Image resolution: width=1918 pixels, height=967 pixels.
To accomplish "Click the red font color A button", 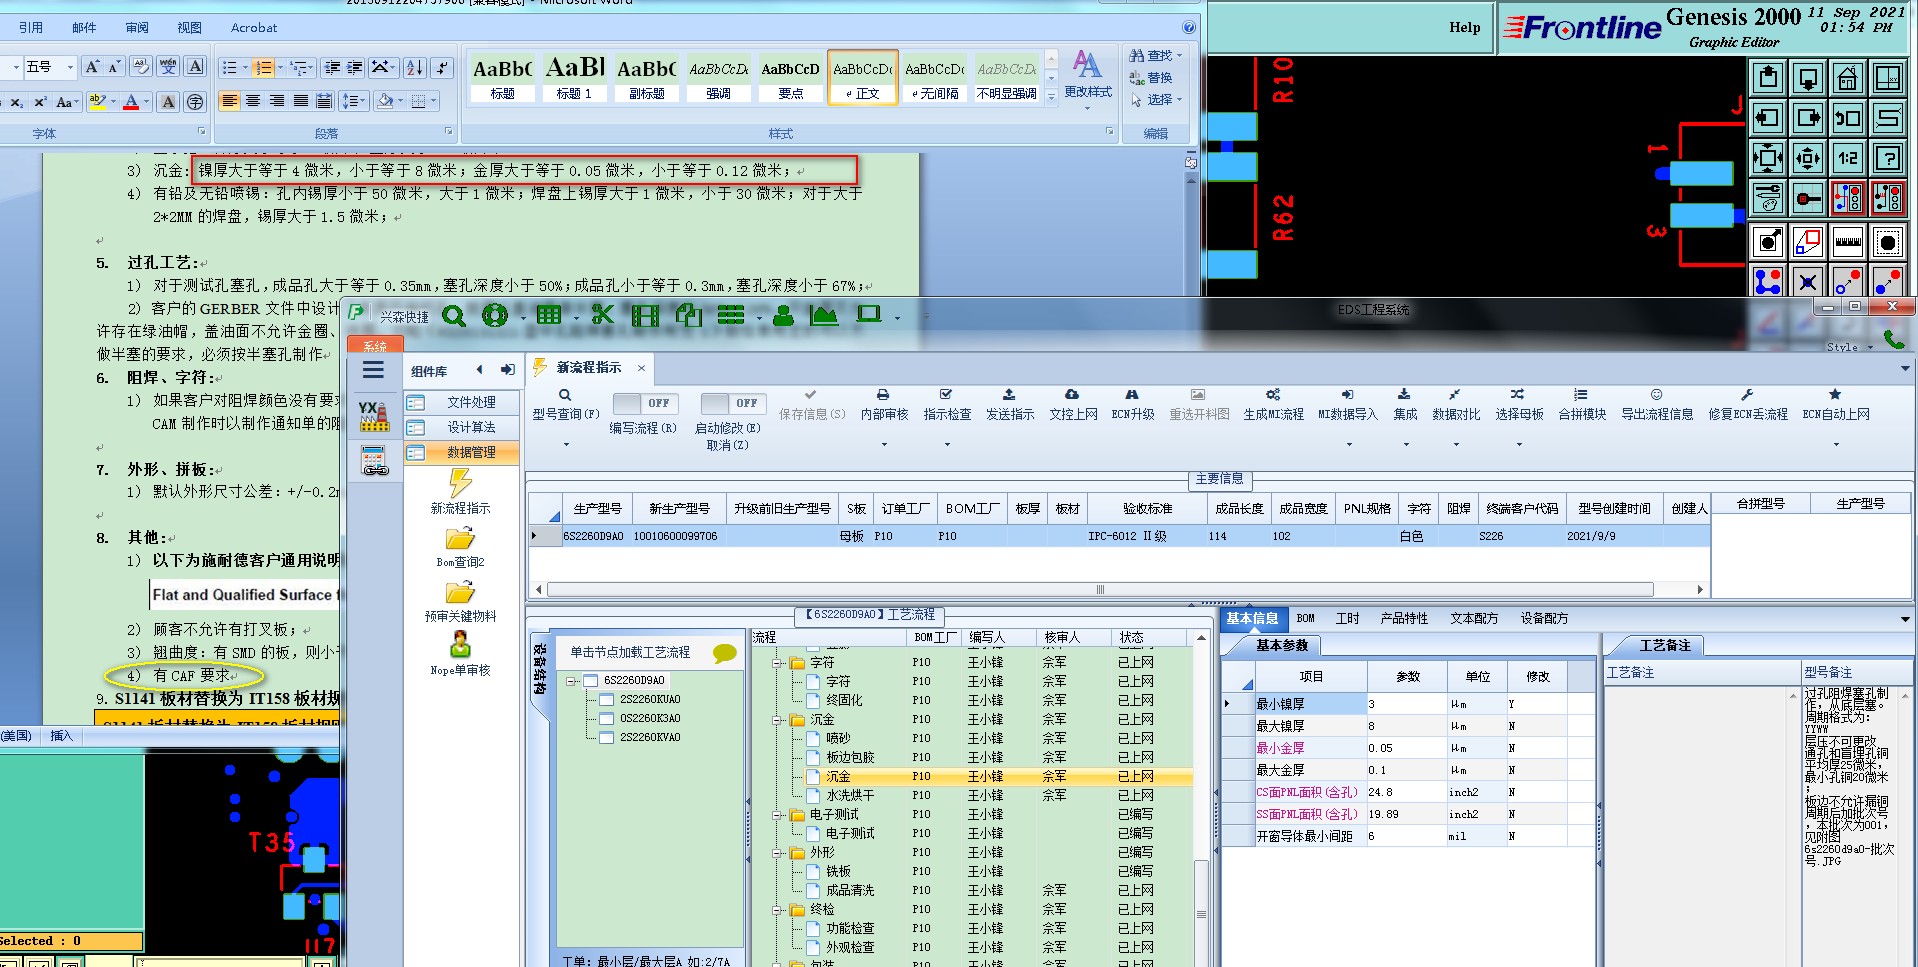I will point(131,102).
